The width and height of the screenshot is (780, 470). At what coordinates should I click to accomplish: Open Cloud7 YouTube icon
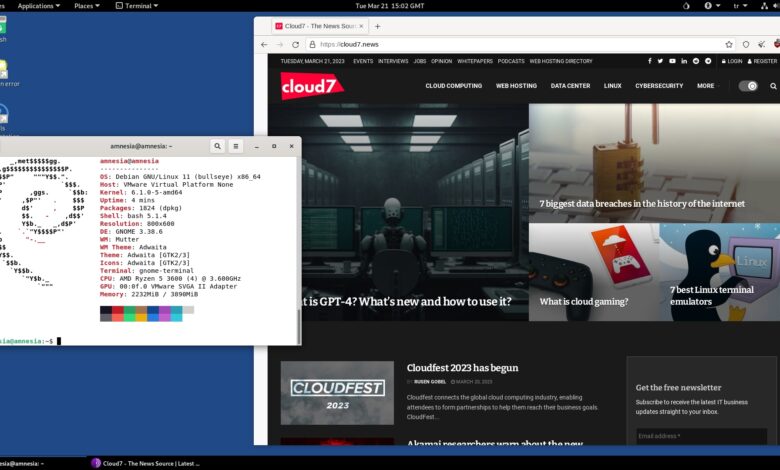tap(672, 61)
